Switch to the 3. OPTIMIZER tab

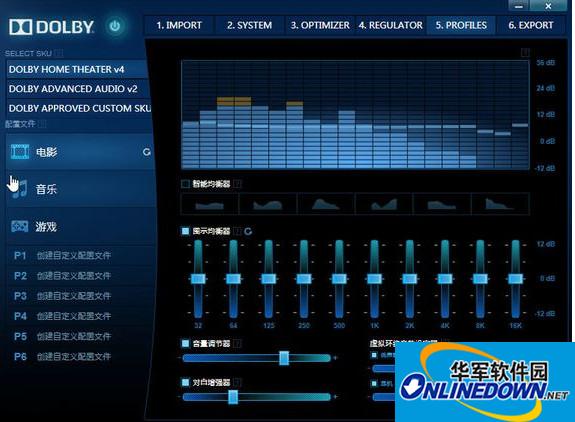(x=320, y=25)
